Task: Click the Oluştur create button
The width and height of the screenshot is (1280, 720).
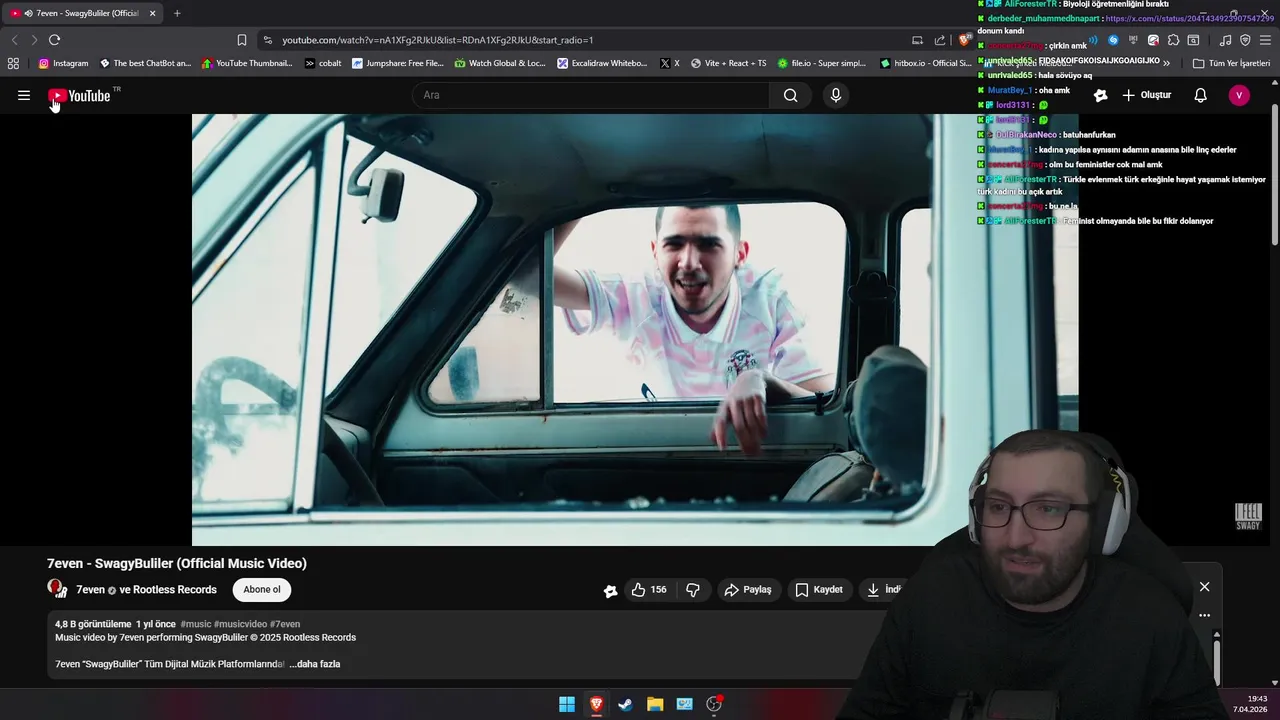Action: pos(1146,95)
